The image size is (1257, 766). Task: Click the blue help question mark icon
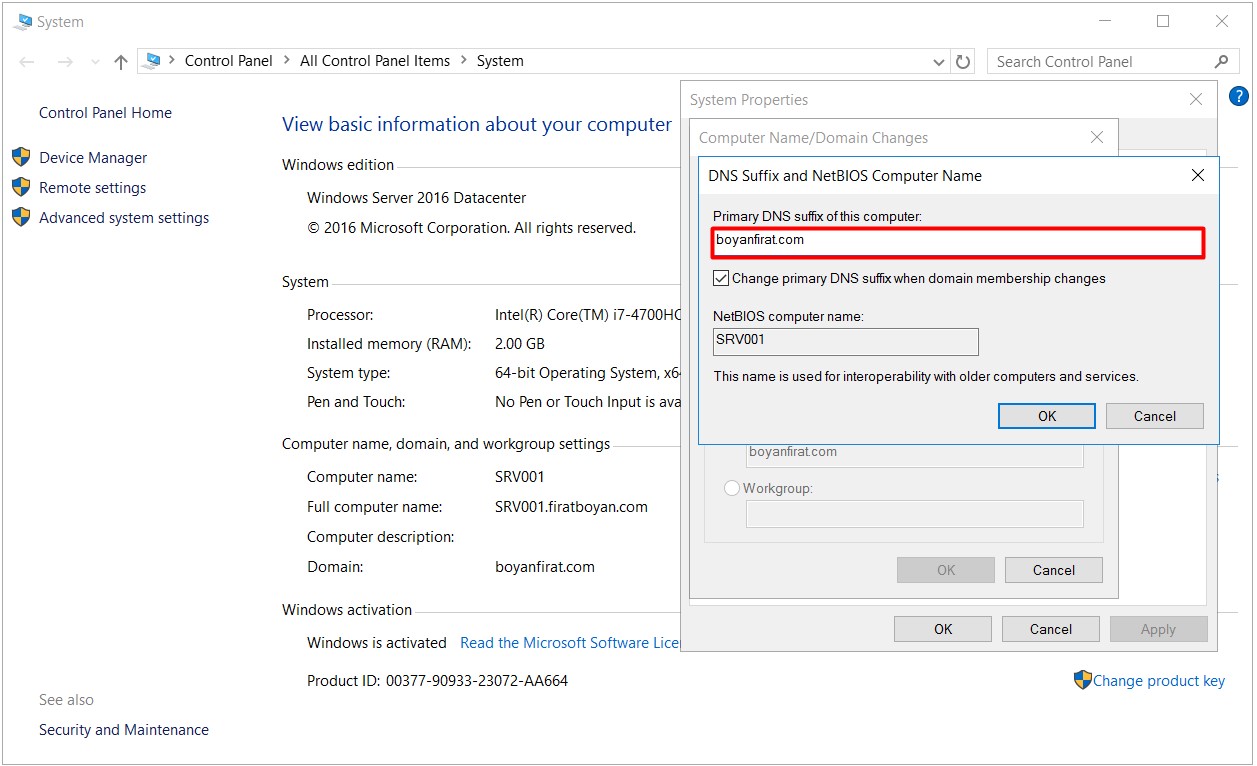click(1238, 97)
